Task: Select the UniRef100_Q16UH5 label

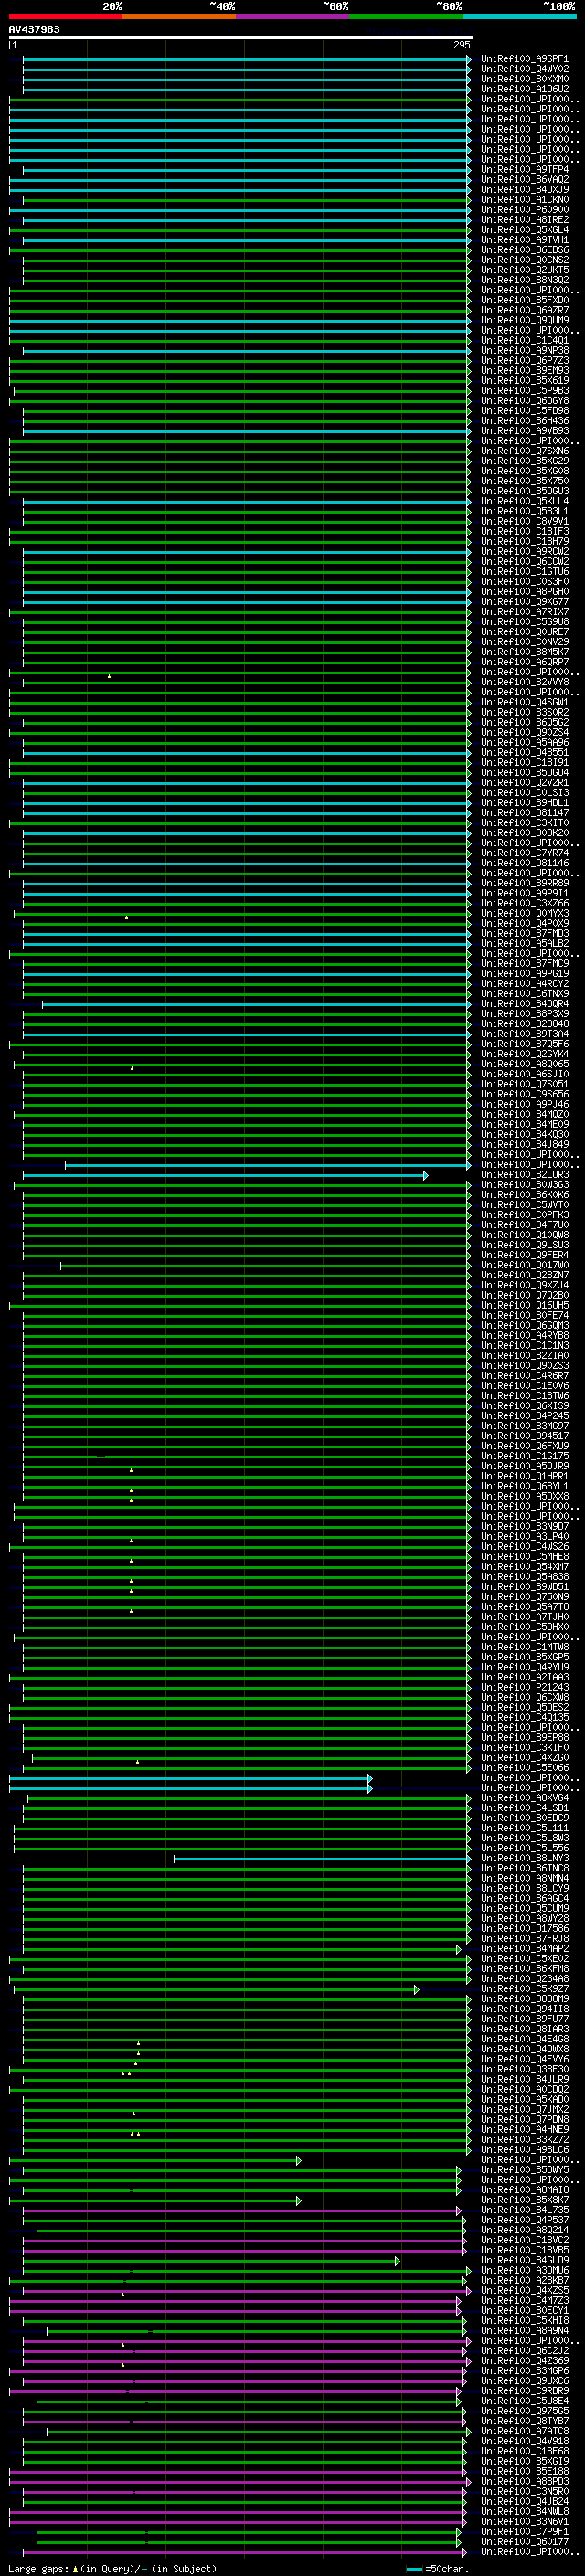Action: [x=524, y=1305]
